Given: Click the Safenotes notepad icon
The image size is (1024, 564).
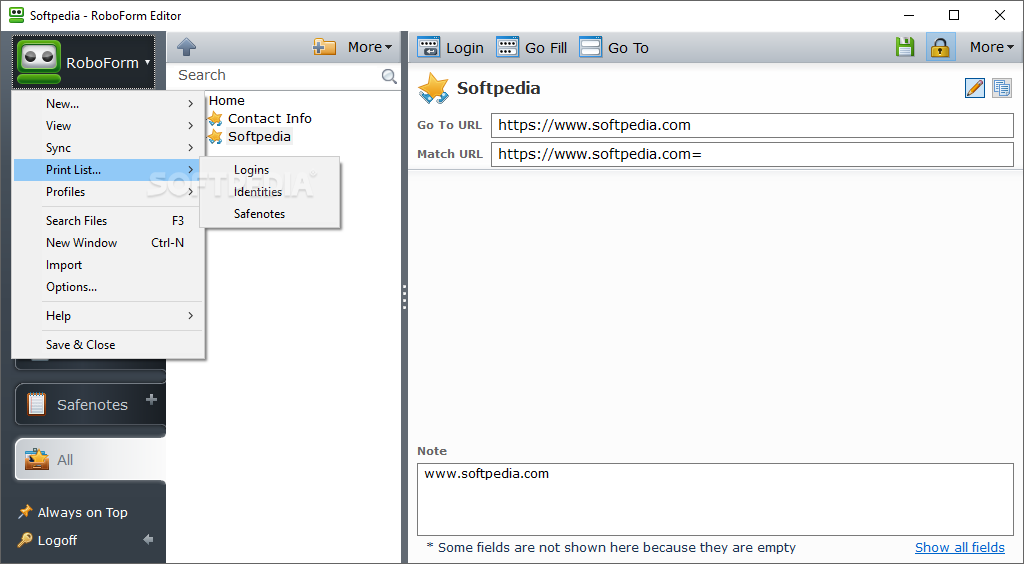Looking at the screenshot, I should point(37,405).
